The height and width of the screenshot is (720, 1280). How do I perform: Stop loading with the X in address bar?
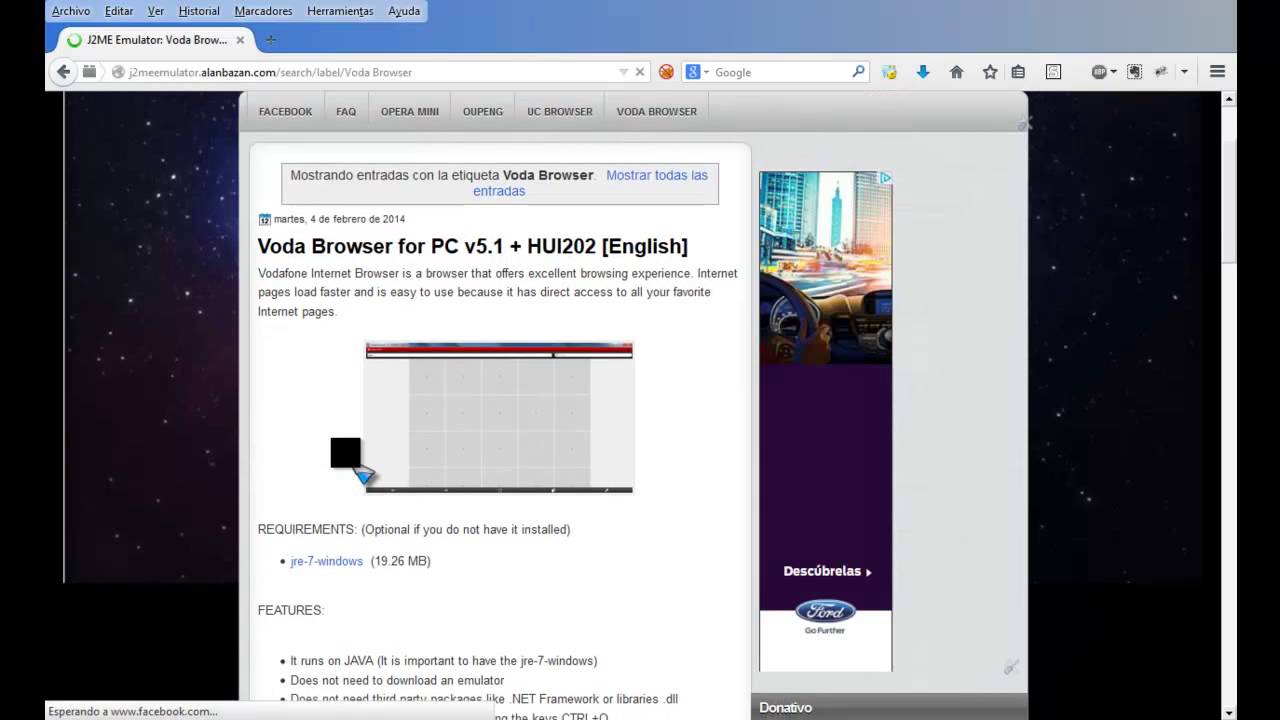640,72
